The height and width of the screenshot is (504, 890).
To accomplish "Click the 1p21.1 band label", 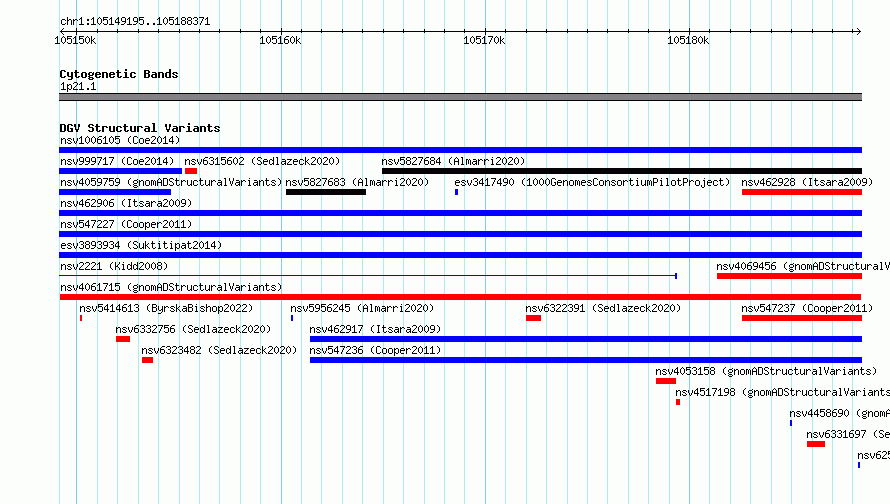I will (x=78, y=87).
